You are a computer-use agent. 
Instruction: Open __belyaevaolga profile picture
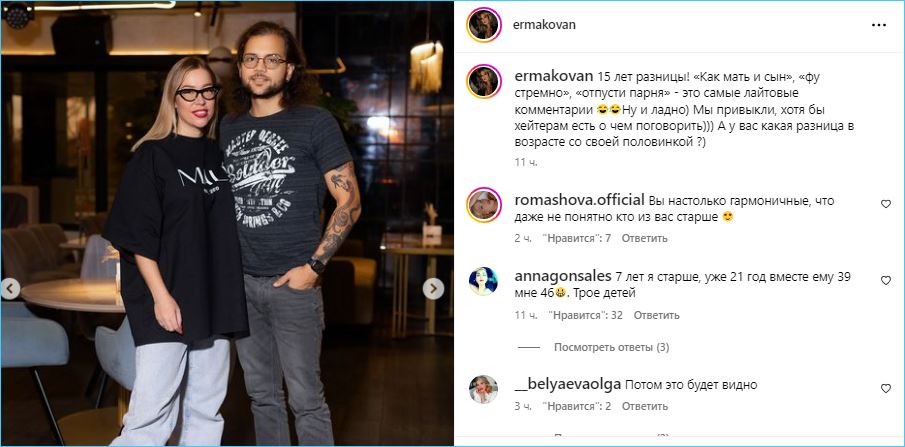[x=484, y=389]
